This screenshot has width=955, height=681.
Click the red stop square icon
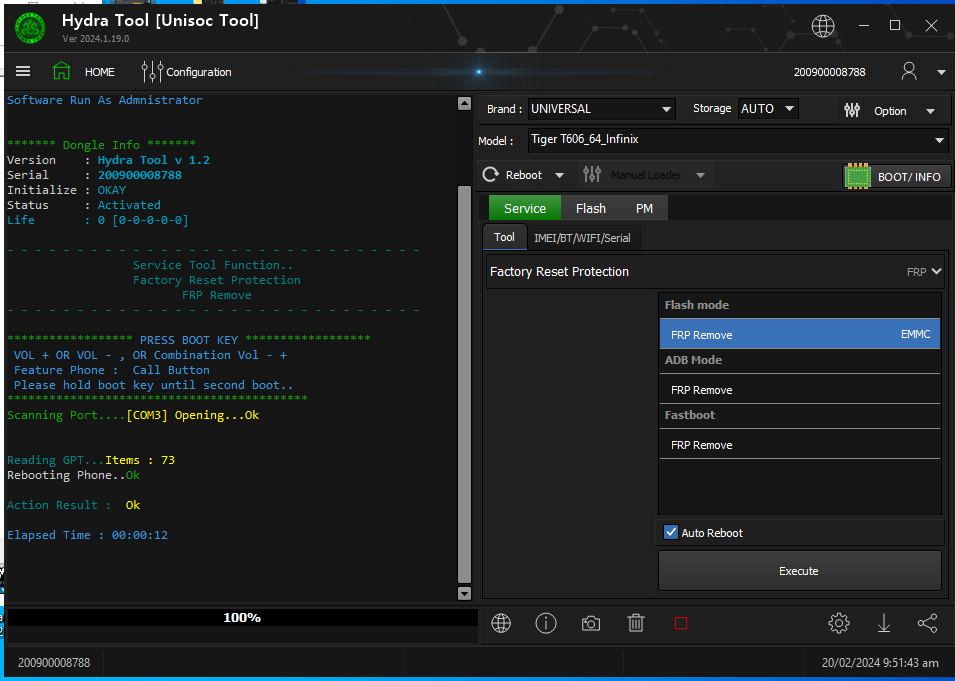(x=681, y=623)
